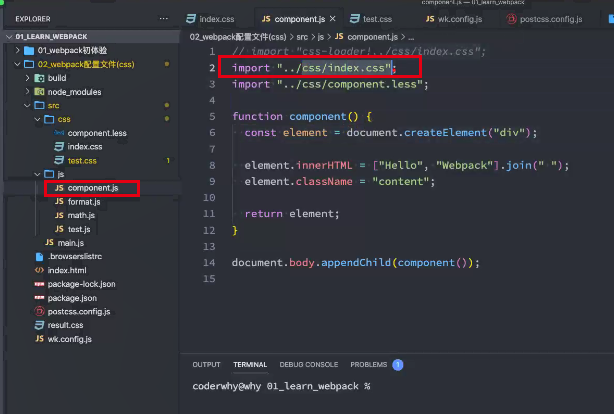Viewport: 614px width, 414px height.
Task: Click the breadcrumb ellipsis symbol
Action: [x=411, y=37]
